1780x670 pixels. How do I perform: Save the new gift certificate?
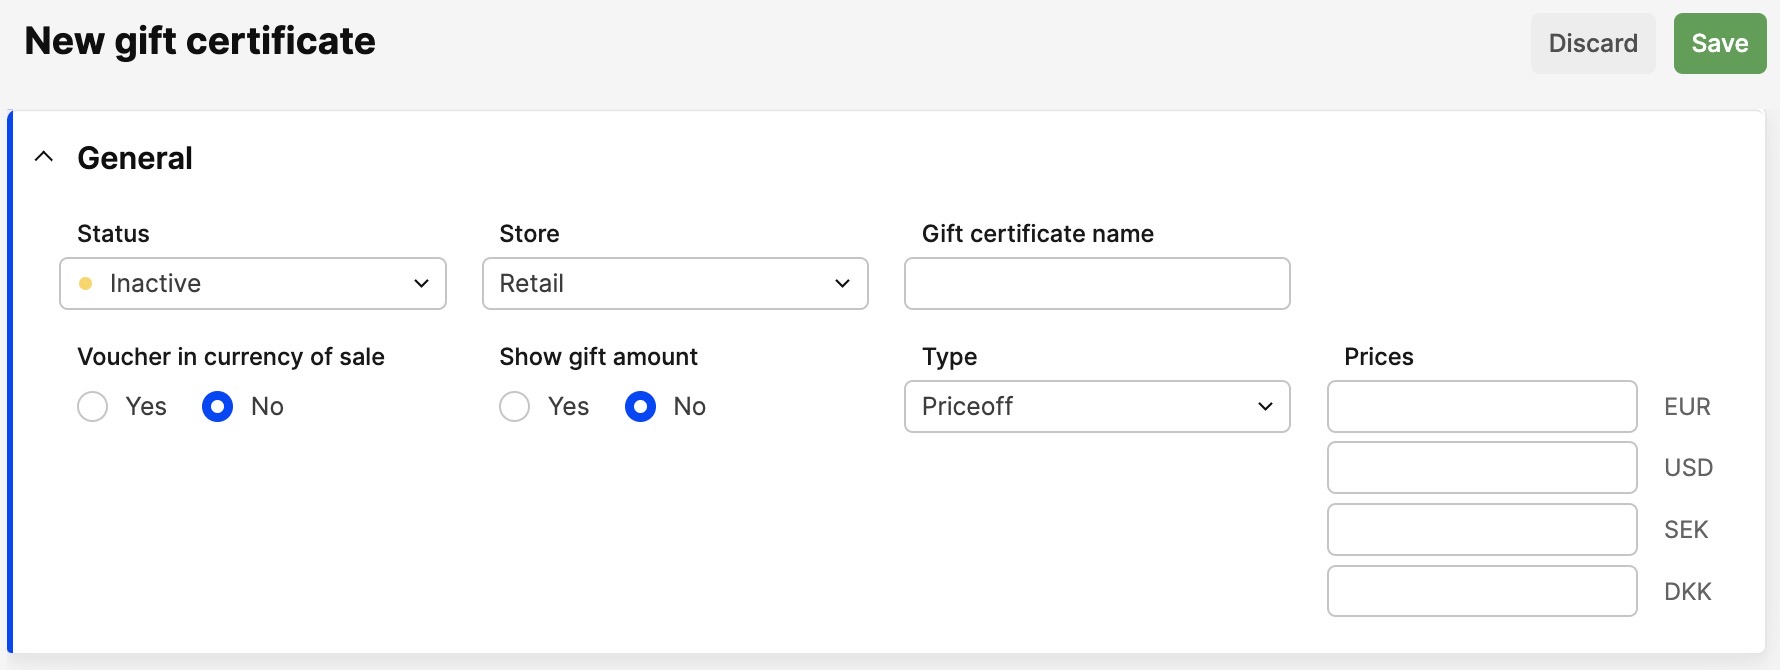click(x=1719, y=44)
